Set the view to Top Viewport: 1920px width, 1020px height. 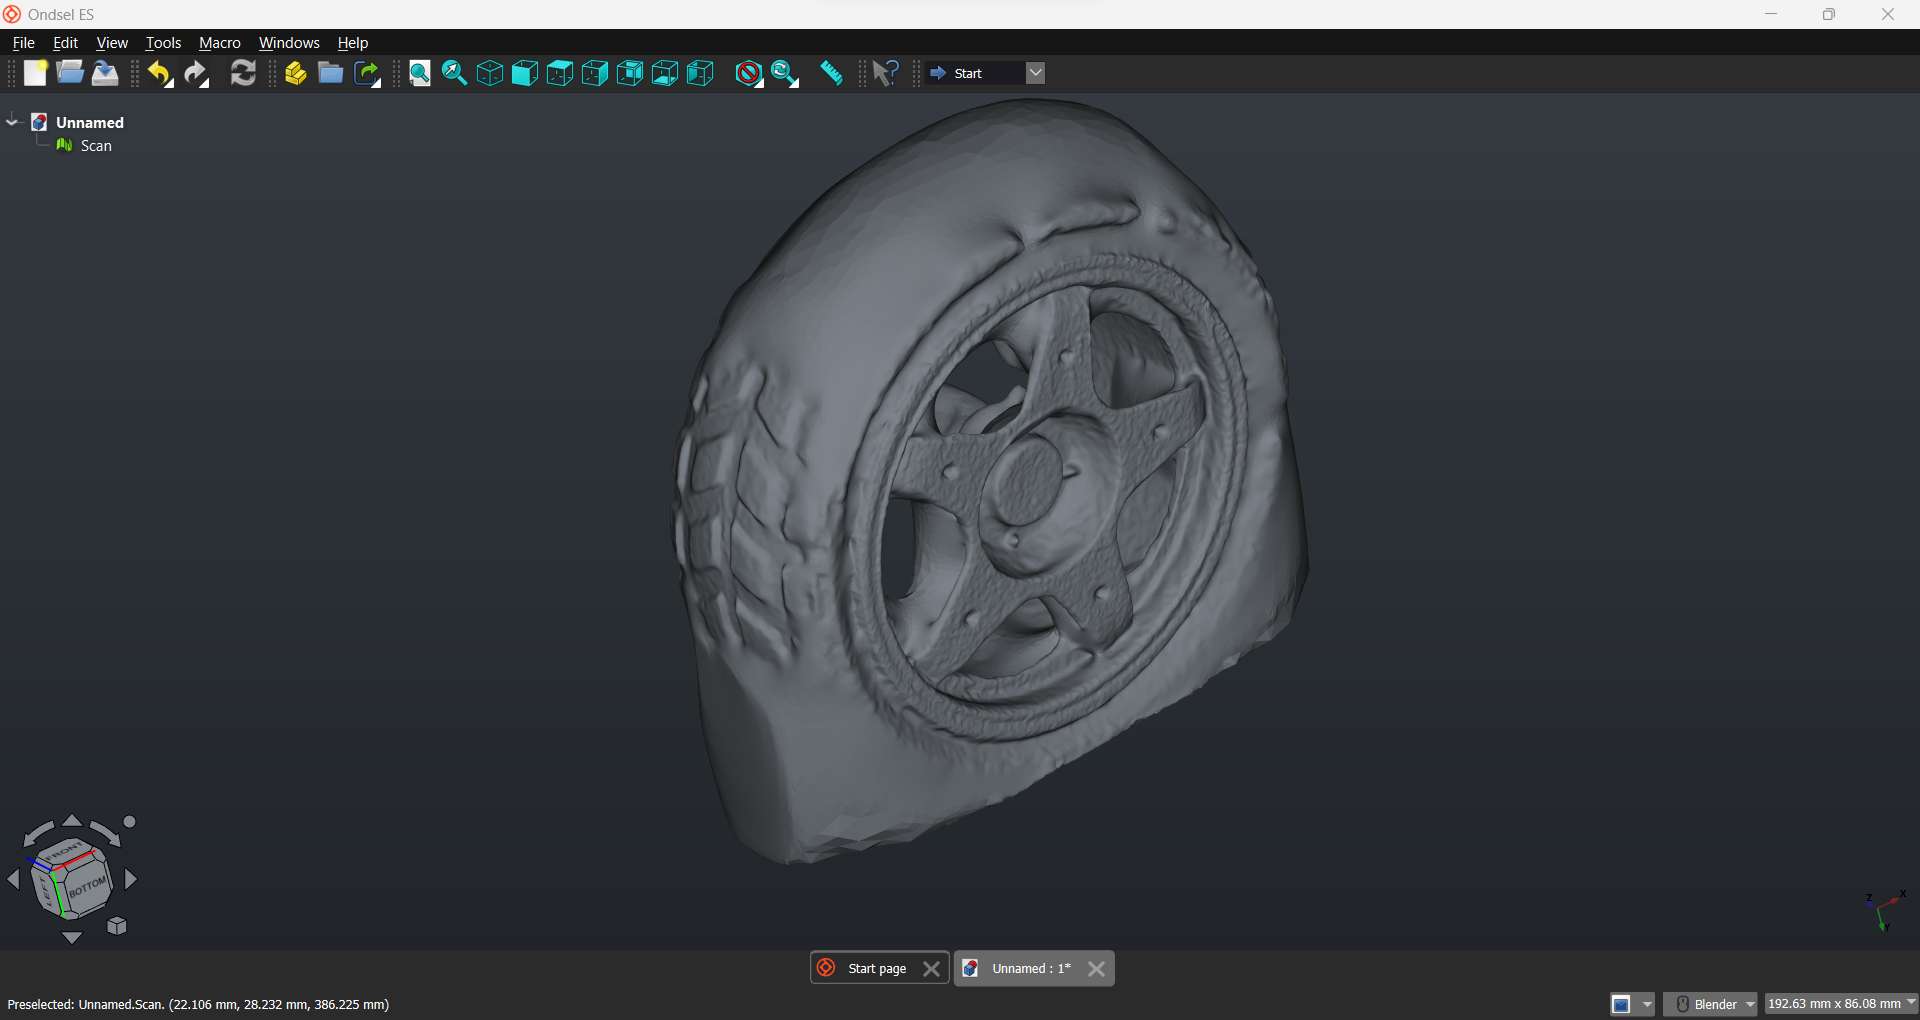[x=560, y=73]
